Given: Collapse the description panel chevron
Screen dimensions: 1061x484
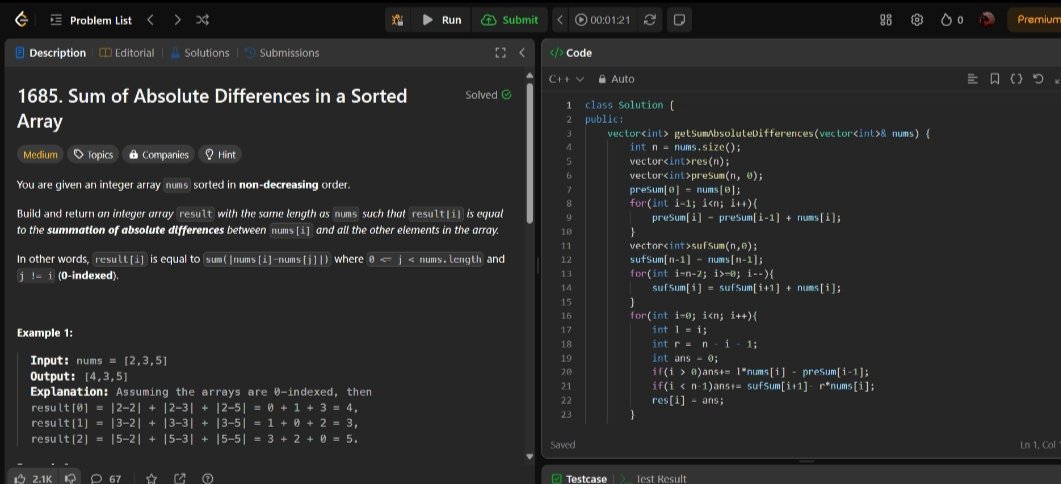Looking at the screenshot, I should 522,53.
